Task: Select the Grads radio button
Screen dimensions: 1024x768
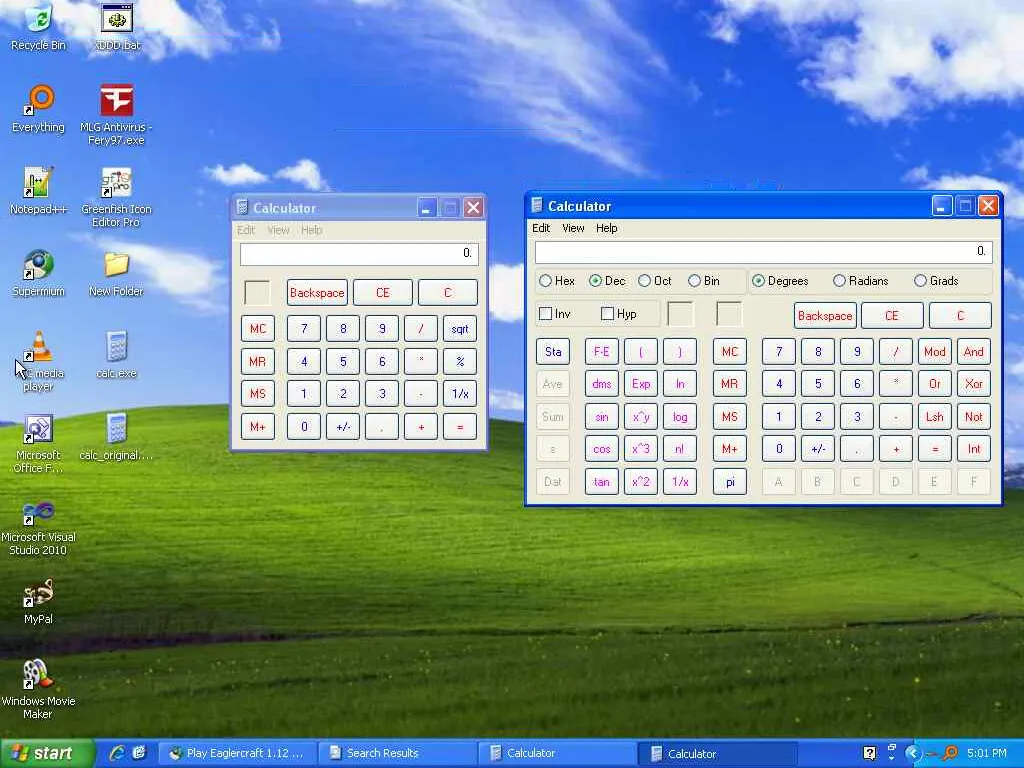Action: point(936,281)
